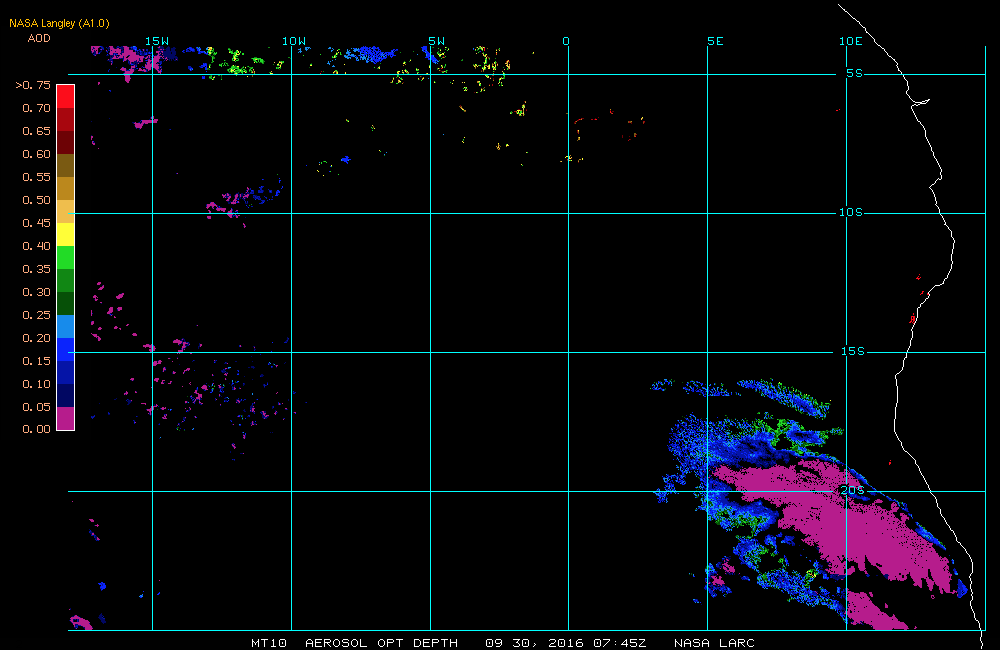Click the 'NASA LARC' caption text
The width and height of the screenshot is (1000, 650).
pyautogui.click(x=714, y=643)
